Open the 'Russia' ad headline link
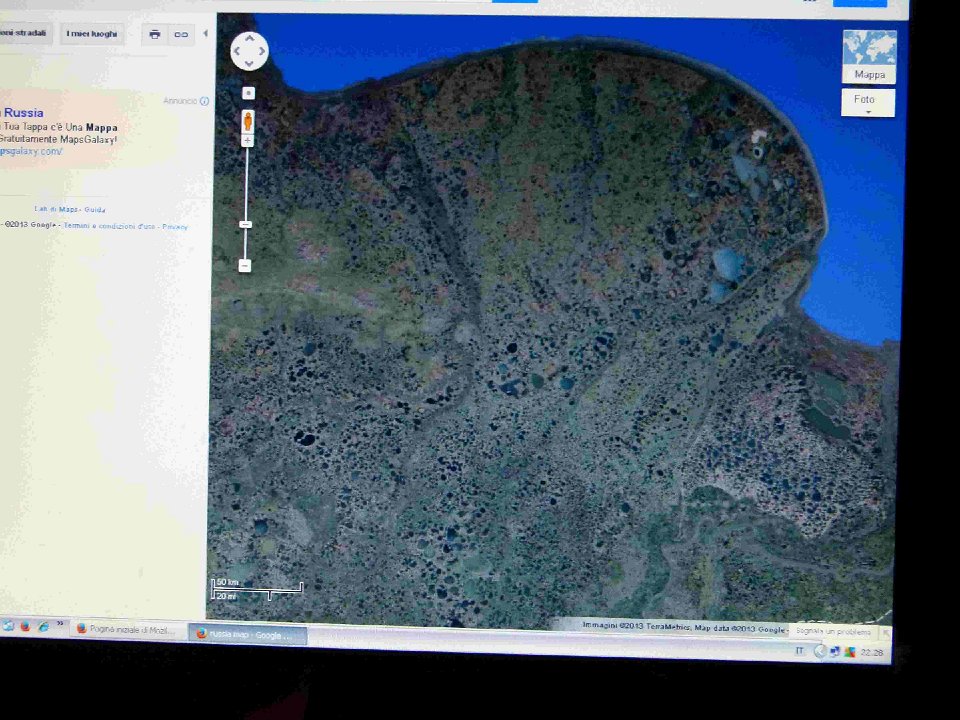This screenshot has width=960, height=720. [23, 113]
